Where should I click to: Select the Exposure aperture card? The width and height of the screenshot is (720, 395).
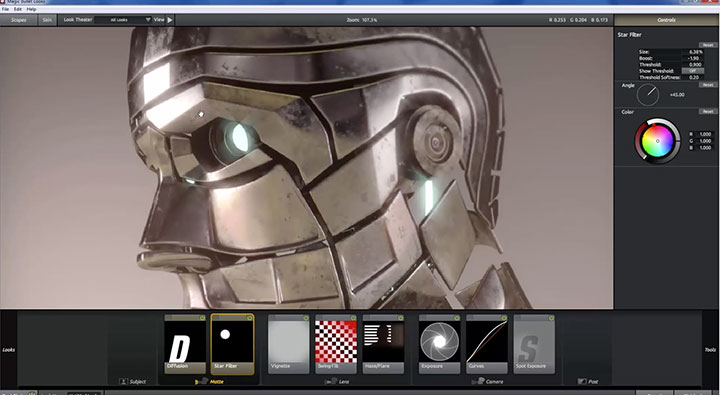[x=439, y=344]
